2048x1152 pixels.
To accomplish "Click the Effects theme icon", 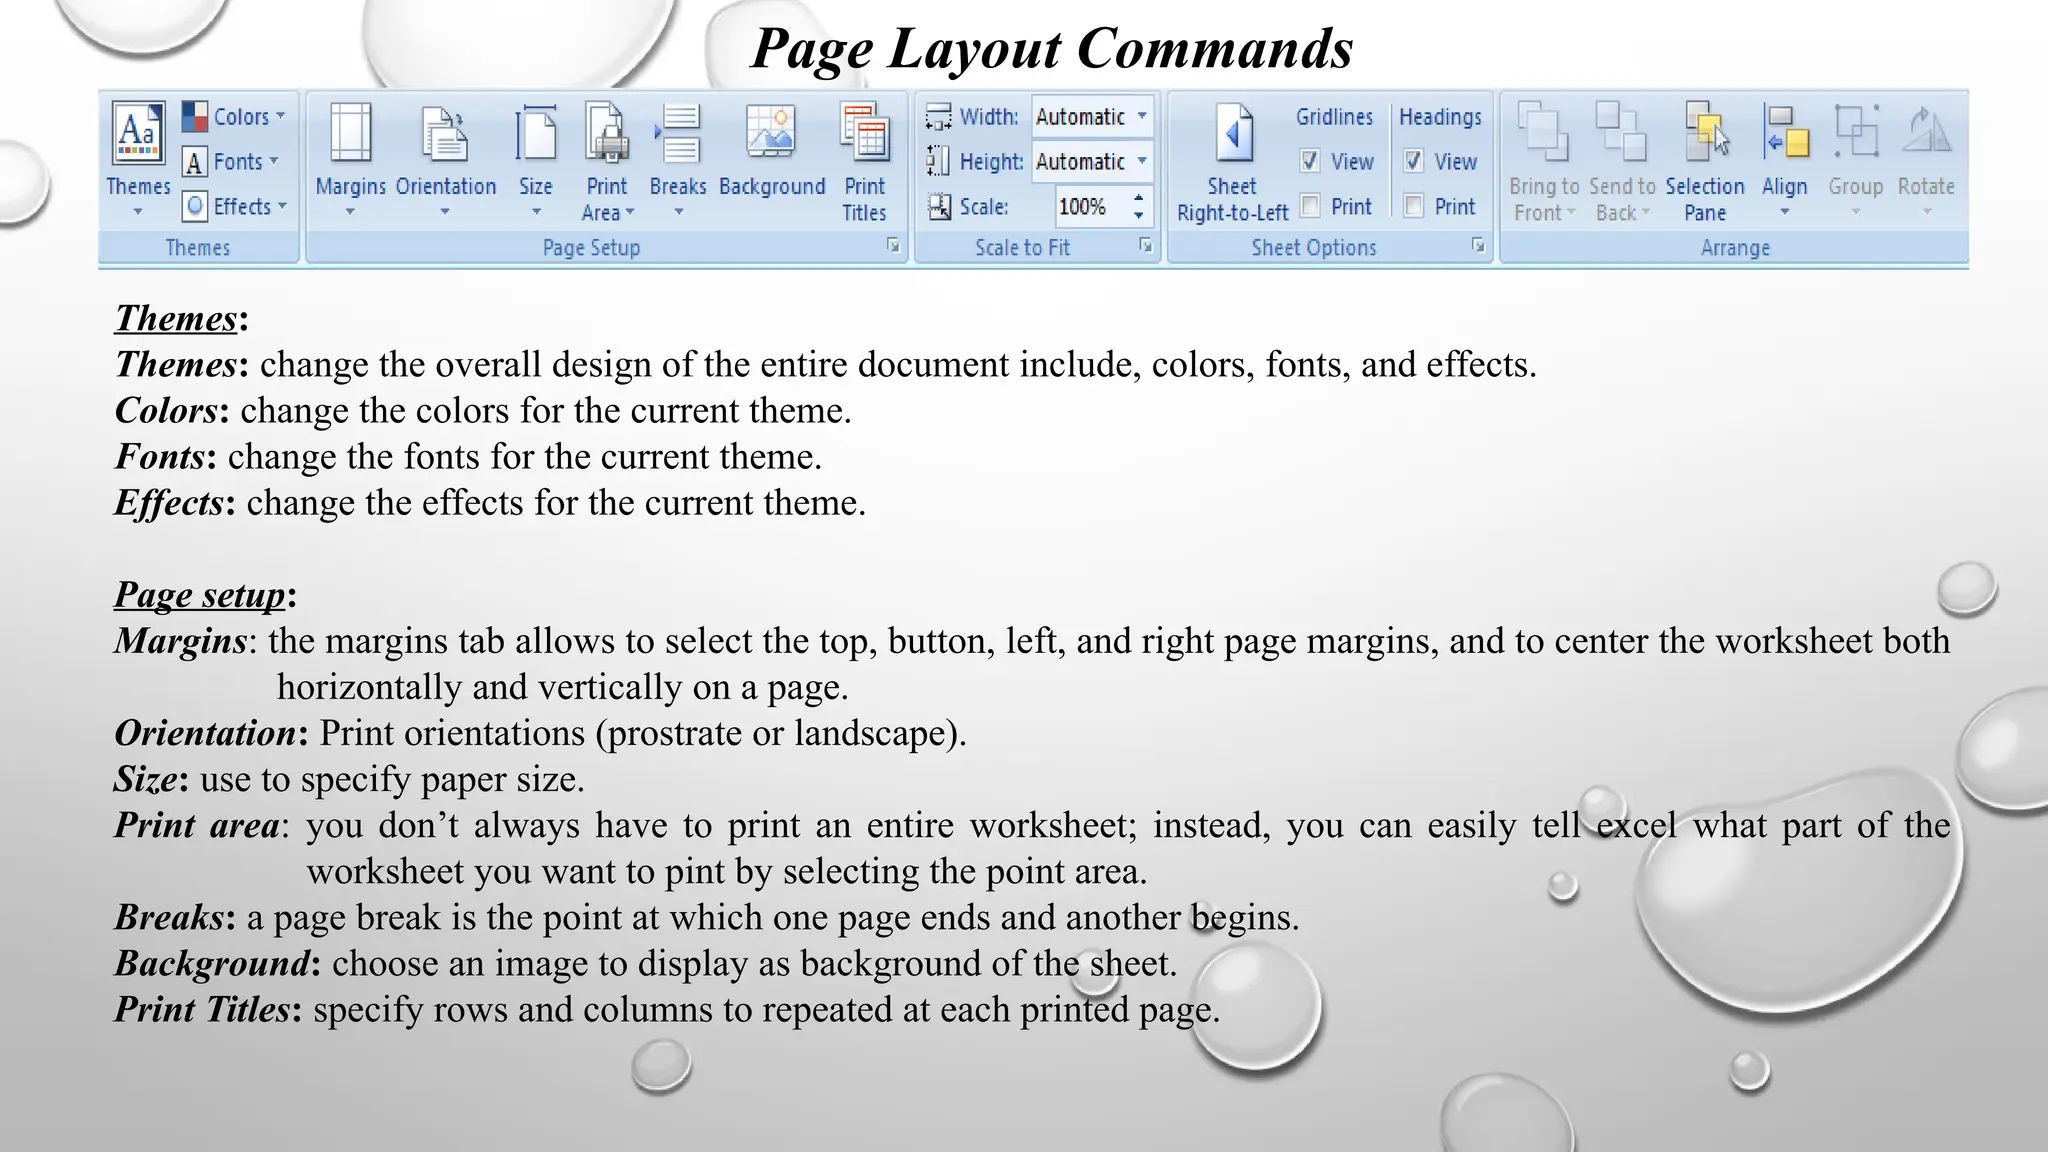I will 195,207.
